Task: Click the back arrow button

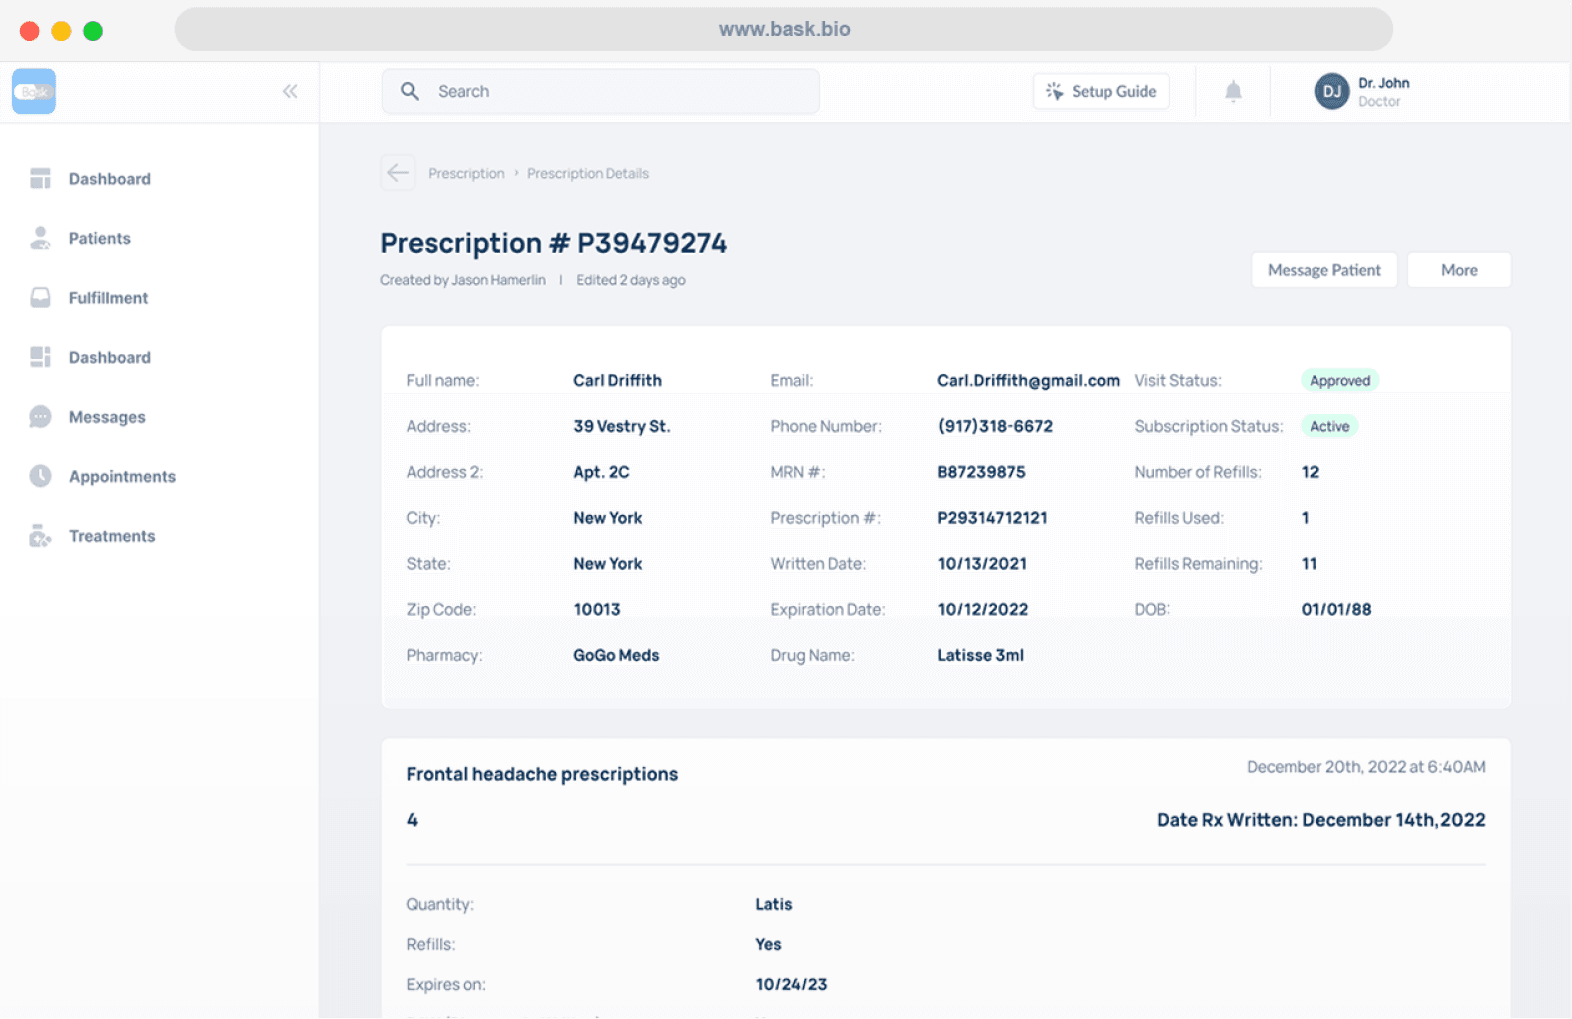Action: coord(398,173)
